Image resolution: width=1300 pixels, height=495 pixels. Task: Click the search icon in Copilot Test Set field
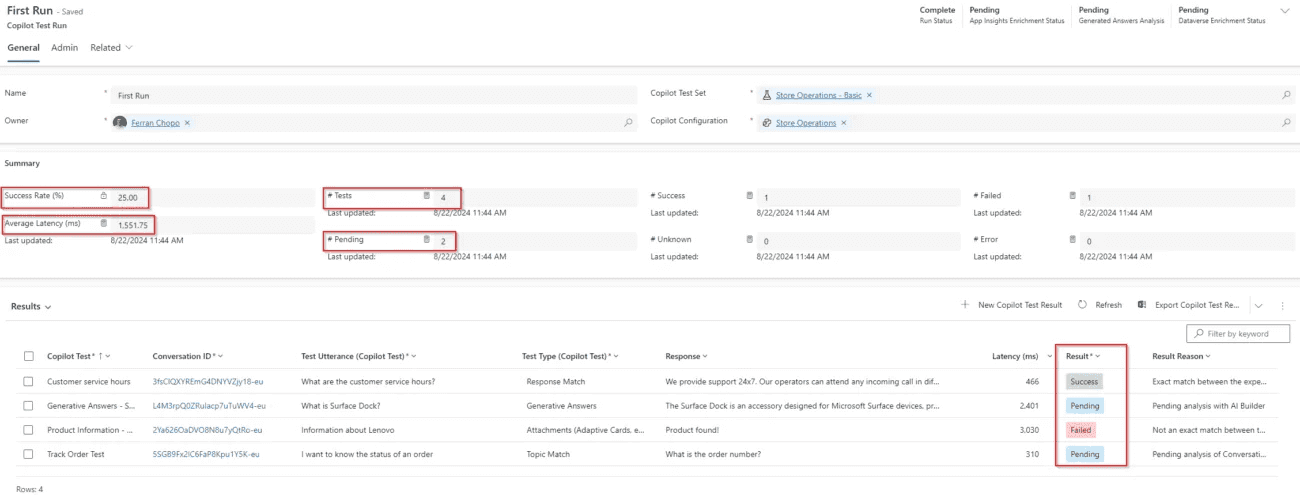coord(1286,95)
